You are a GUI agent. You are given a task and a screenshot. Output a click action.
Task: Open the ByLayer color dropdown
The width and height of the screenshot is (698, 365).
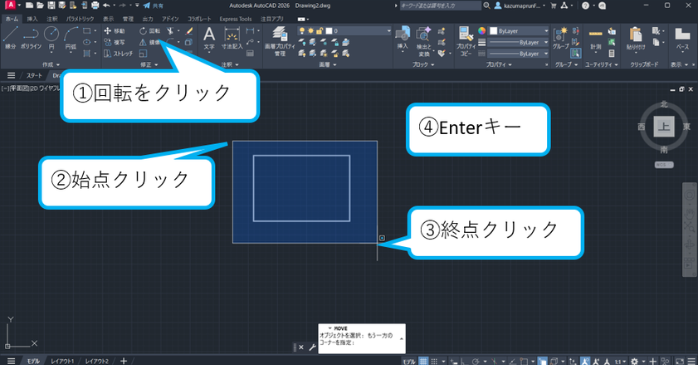(x=519, y=31)
